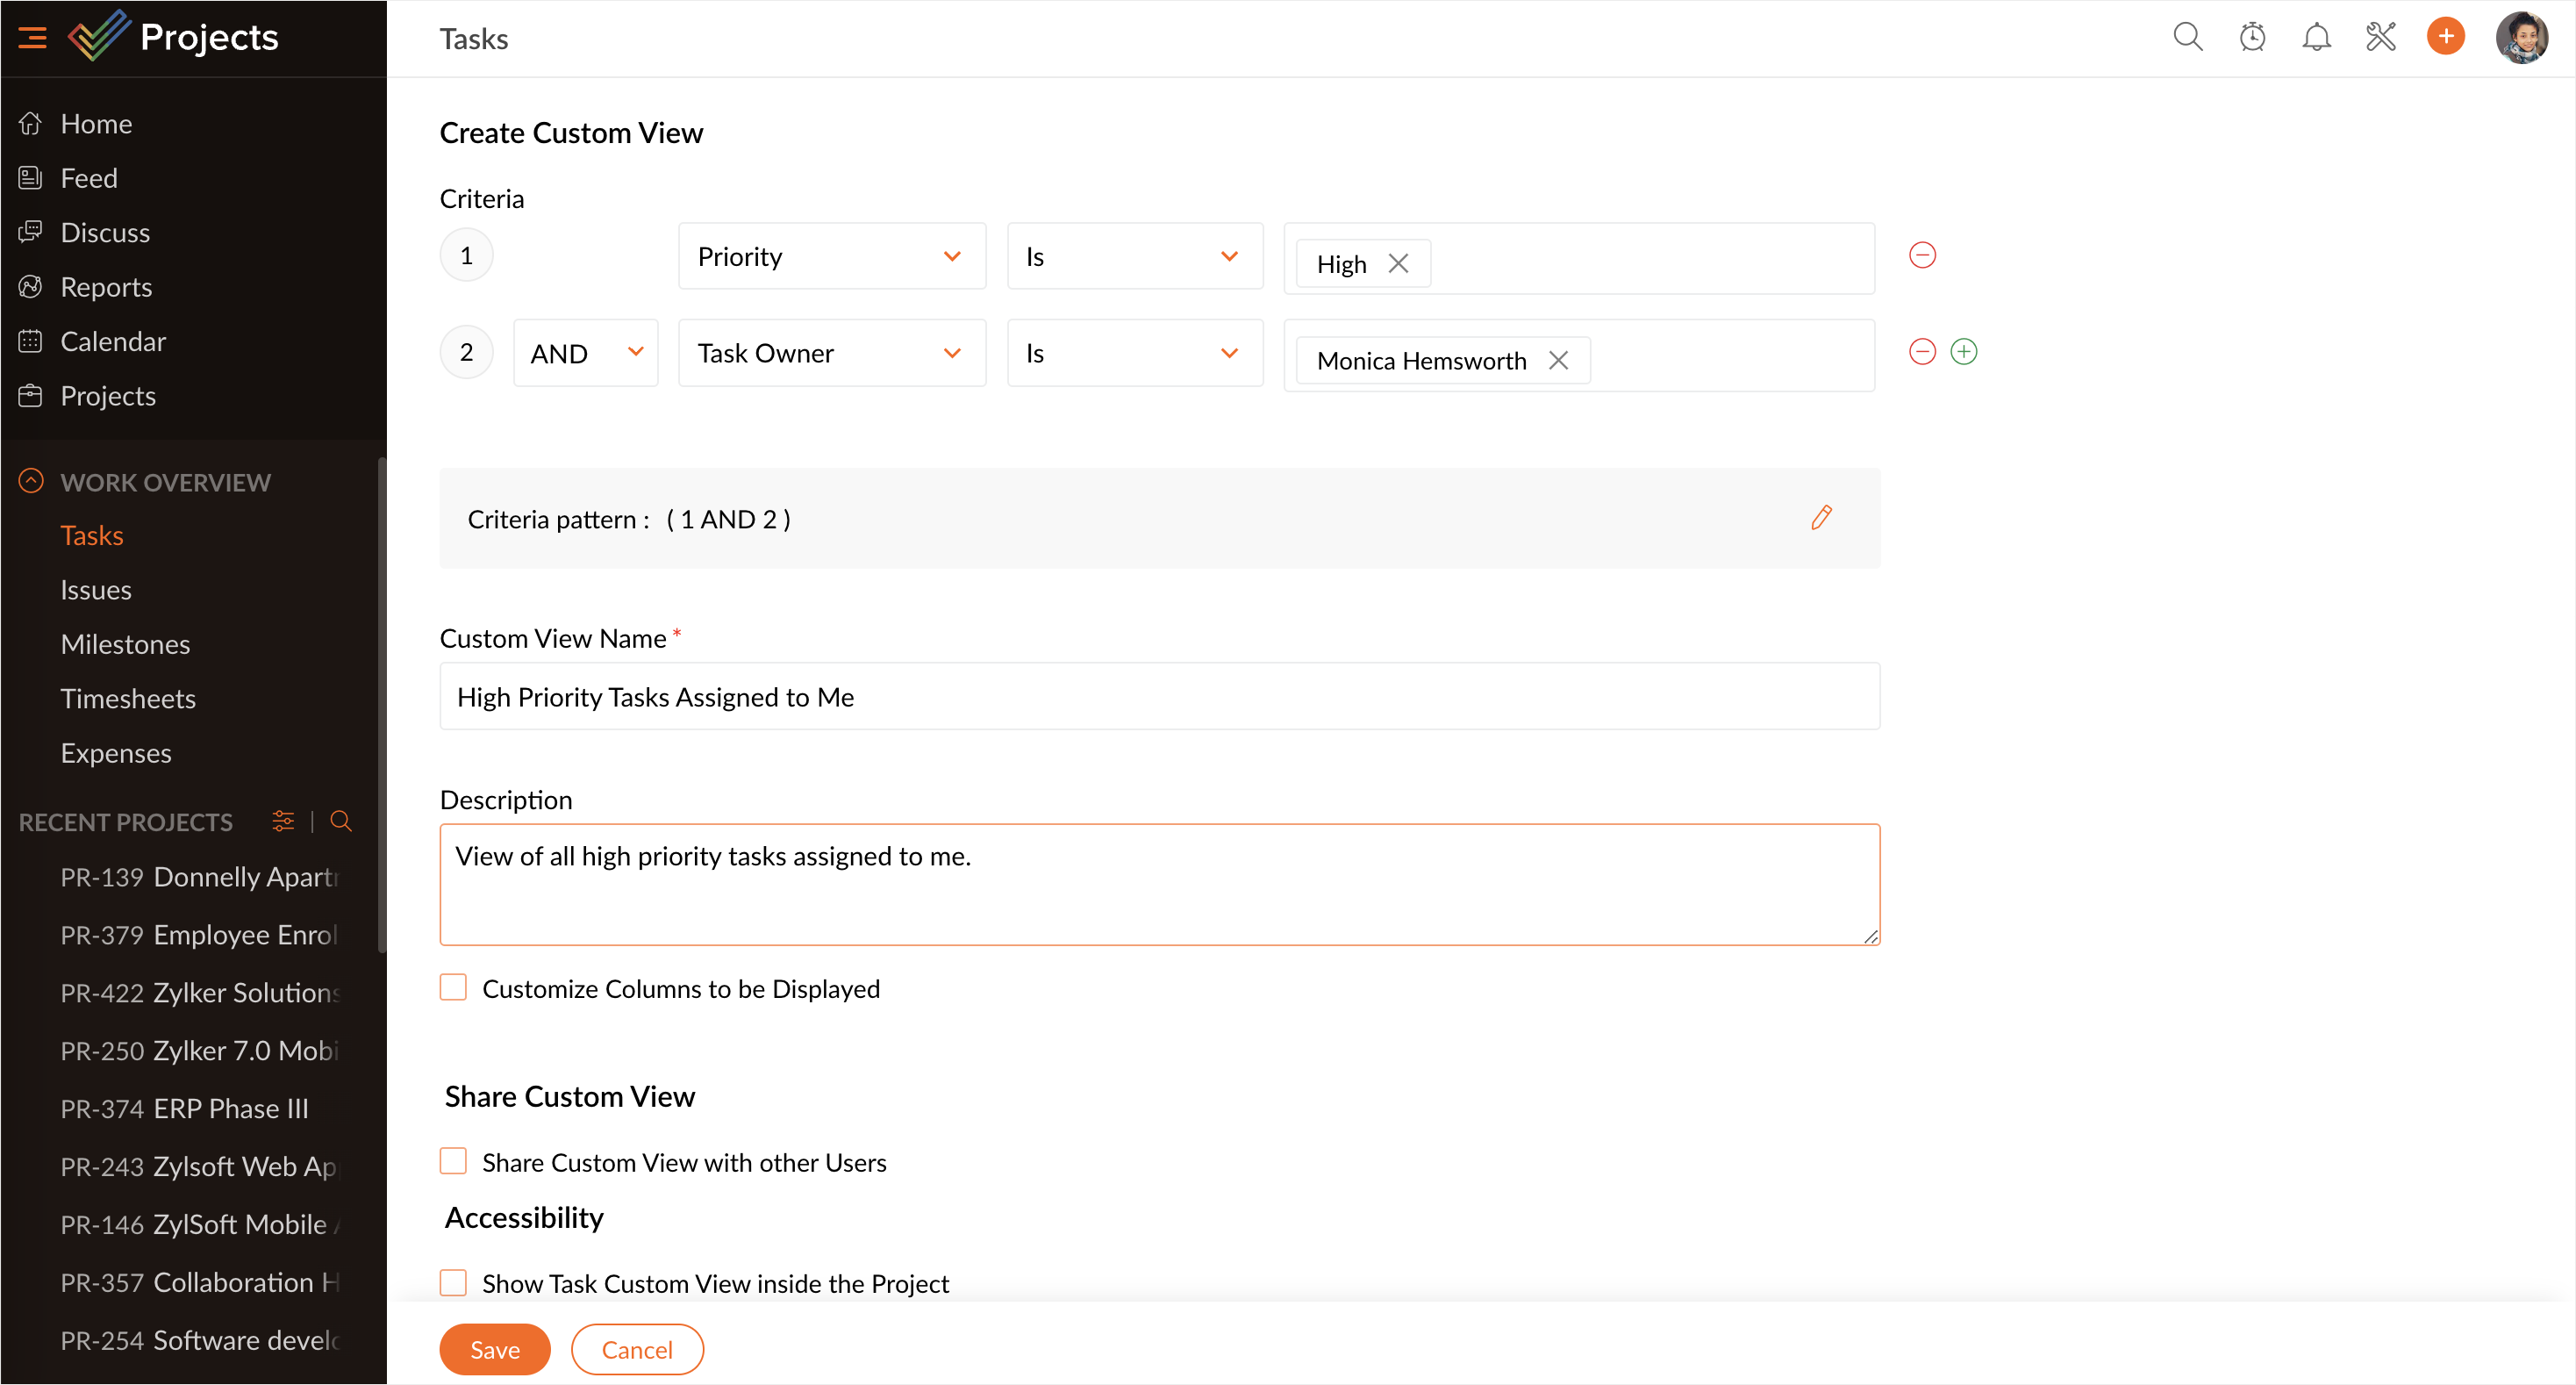Check Share Custom View with other Users

453,1162
